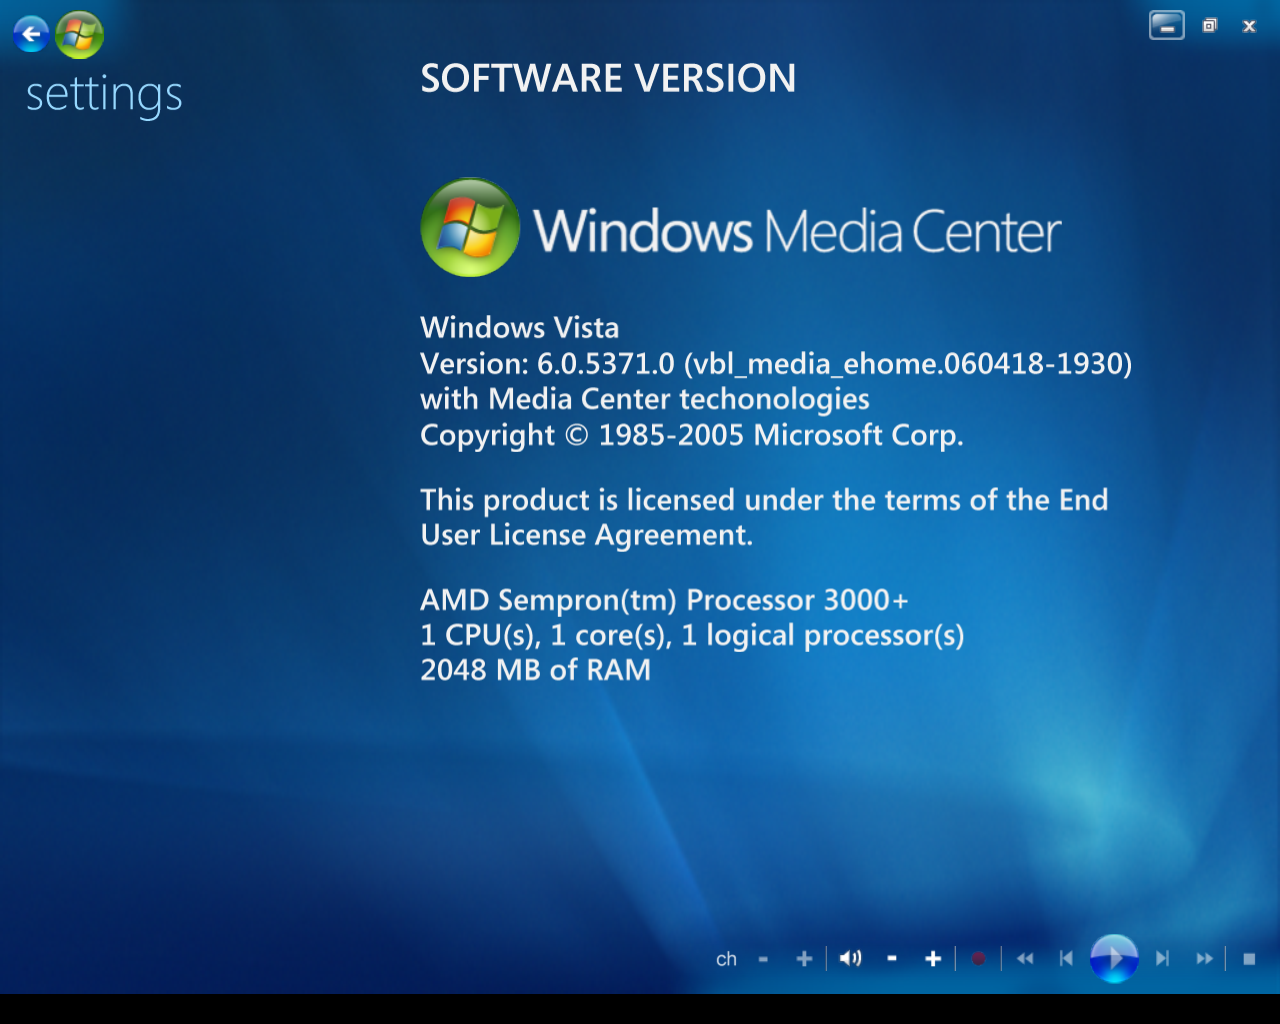
Task: Click the Windows Vista text line
Action: pyautogui.click(x=519, y=328)
